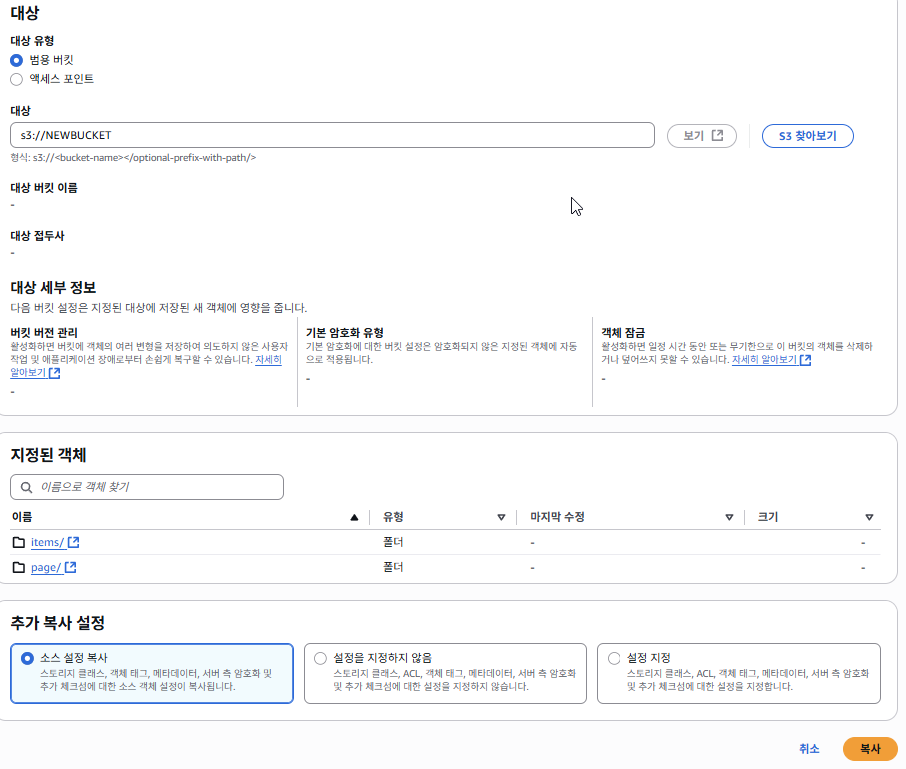Viewport: 906px width, 769px height.
Task: Click external link icon beside page/
Action: coord(71,568)
